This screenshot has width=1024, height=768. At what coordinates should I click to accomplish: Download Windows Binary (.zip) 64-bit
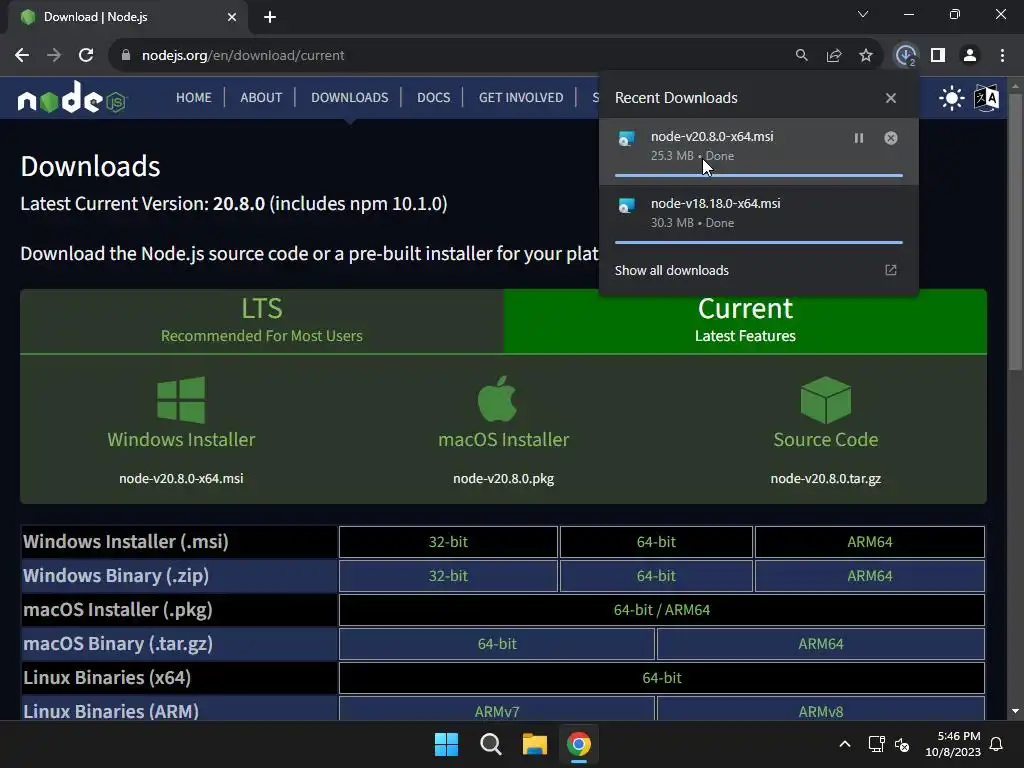[656, 576]
